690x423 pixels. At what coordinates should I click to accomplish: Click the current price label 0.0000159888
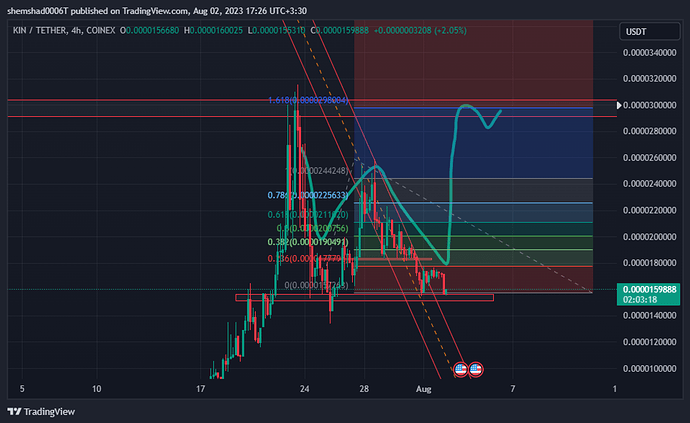(x=642, y=289)
